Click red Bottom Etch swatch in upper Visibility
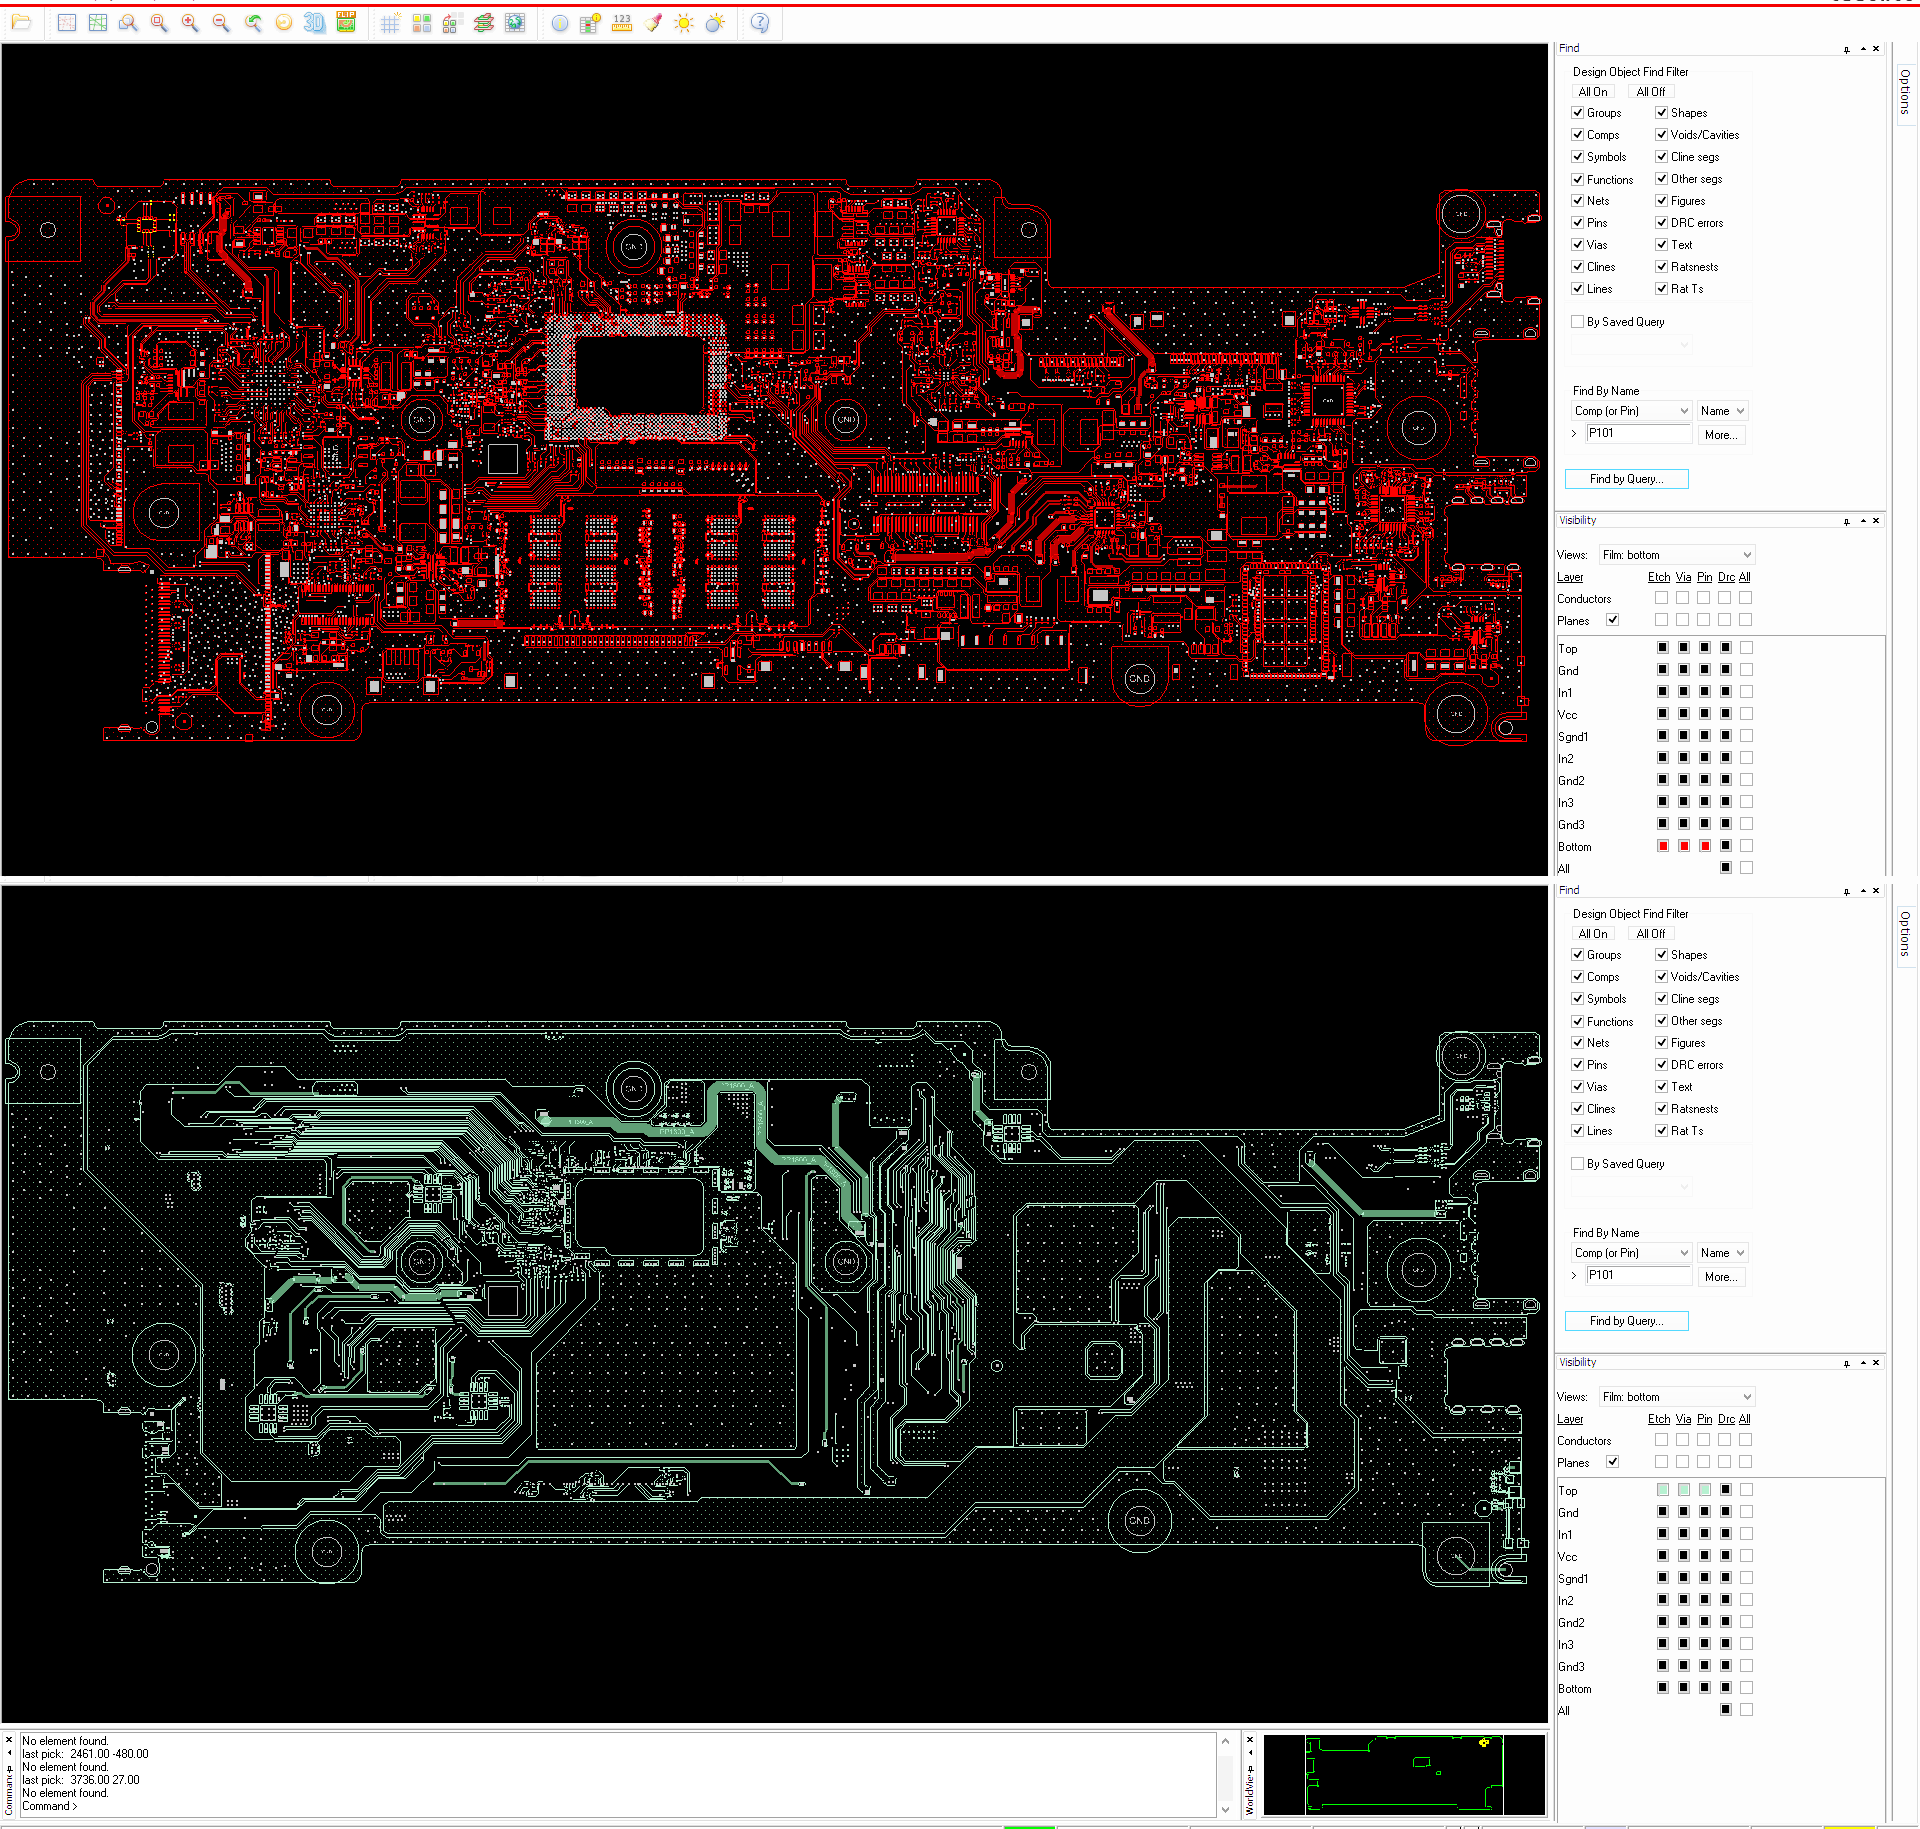1920x1829 pixels. pyautogui.click(x=1663, y=846)
